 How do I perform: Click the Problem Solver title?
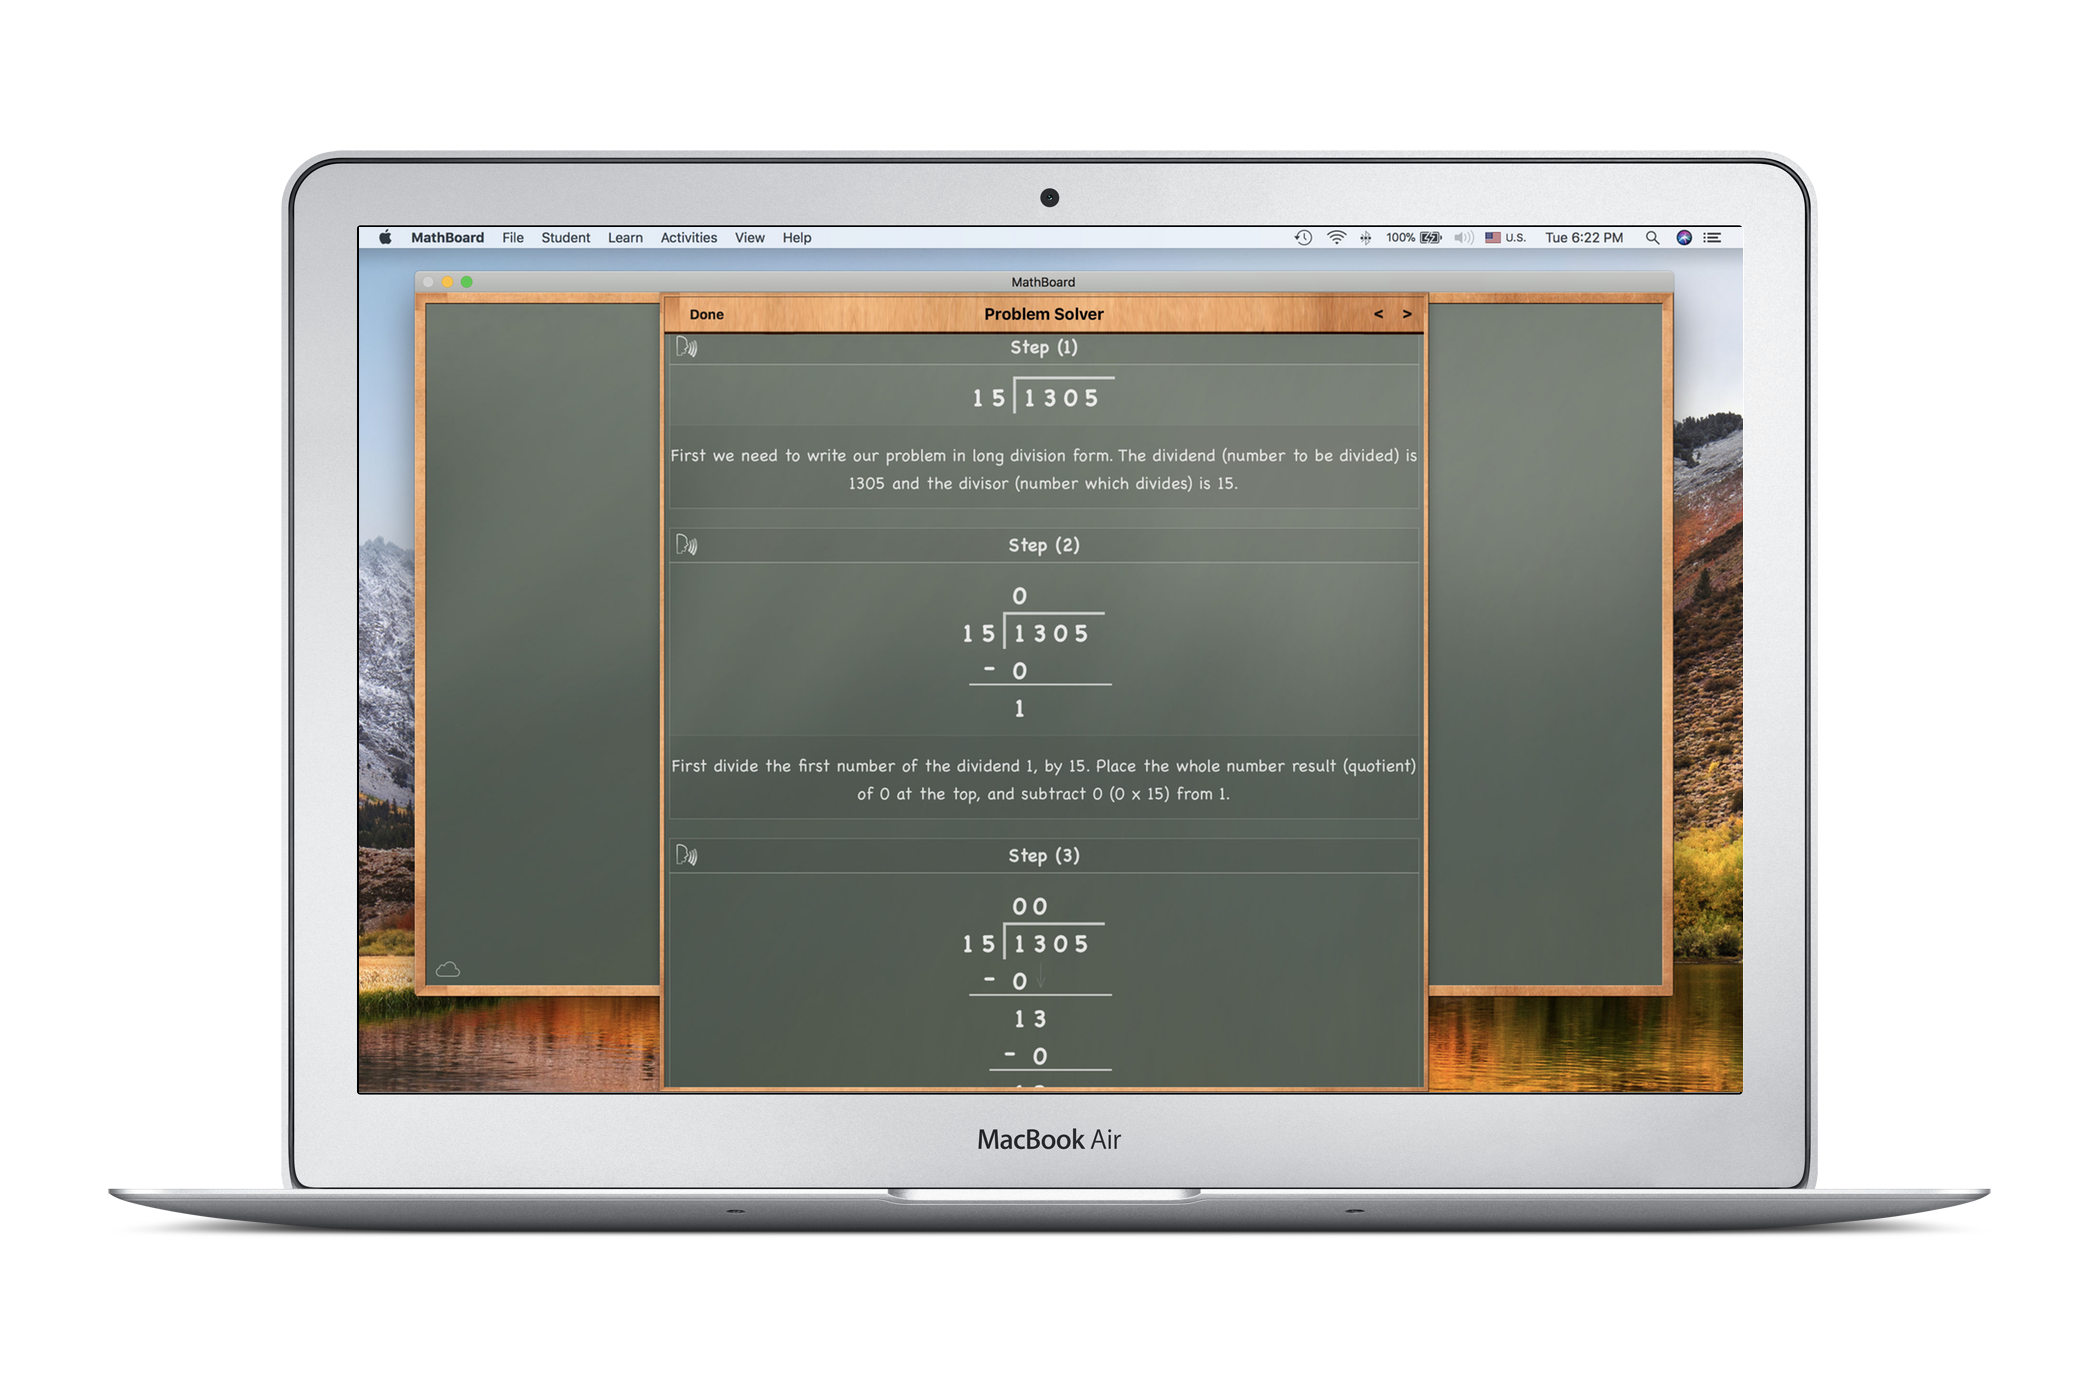[1044, 314]
